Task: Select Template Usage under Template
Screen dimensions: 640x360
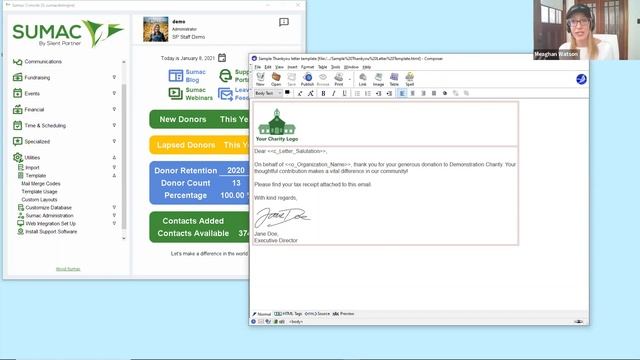Action: (x=39, y=191)
